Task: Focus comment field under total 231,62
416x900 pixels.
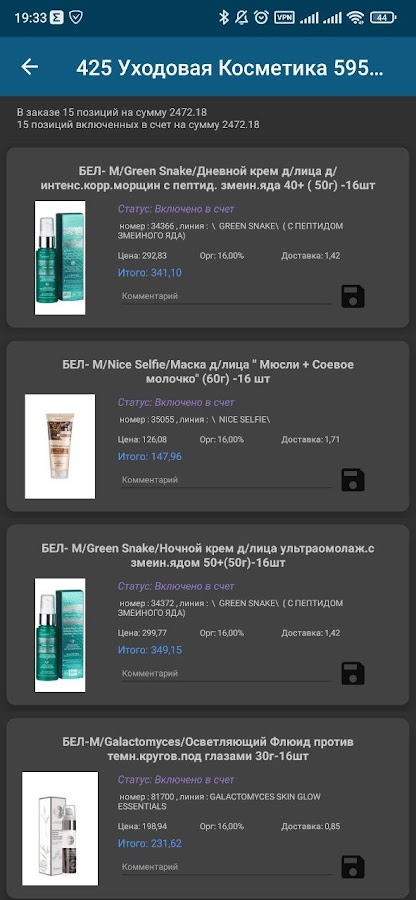Action: pyautogui.click(x=227, y=867)
